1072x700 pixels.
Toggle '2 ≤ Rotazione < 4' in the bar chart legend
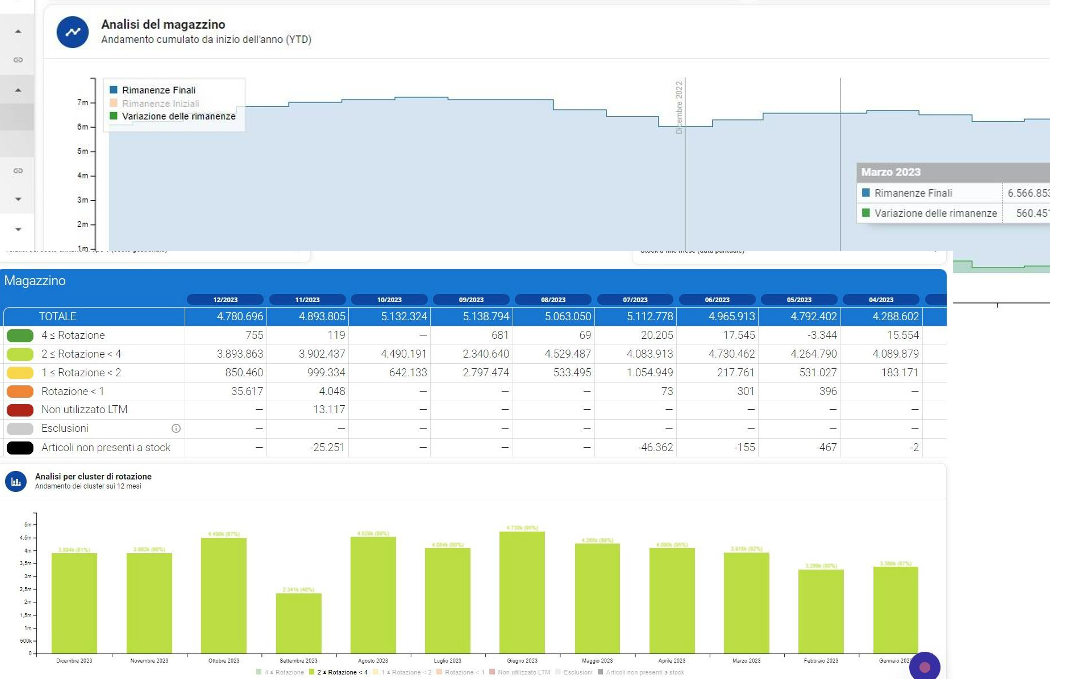point(338,673)
